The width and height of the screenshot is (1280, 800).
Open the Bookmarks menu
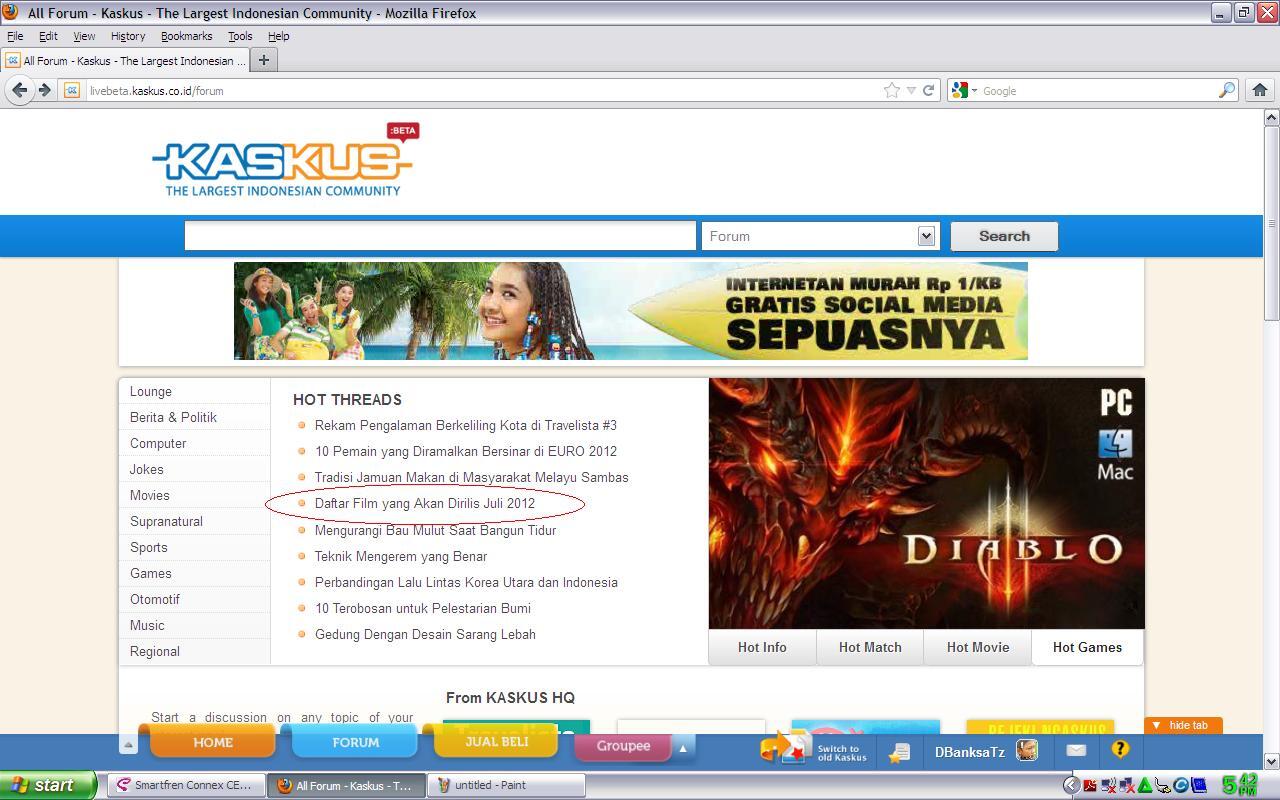click(x=186, y=36)
